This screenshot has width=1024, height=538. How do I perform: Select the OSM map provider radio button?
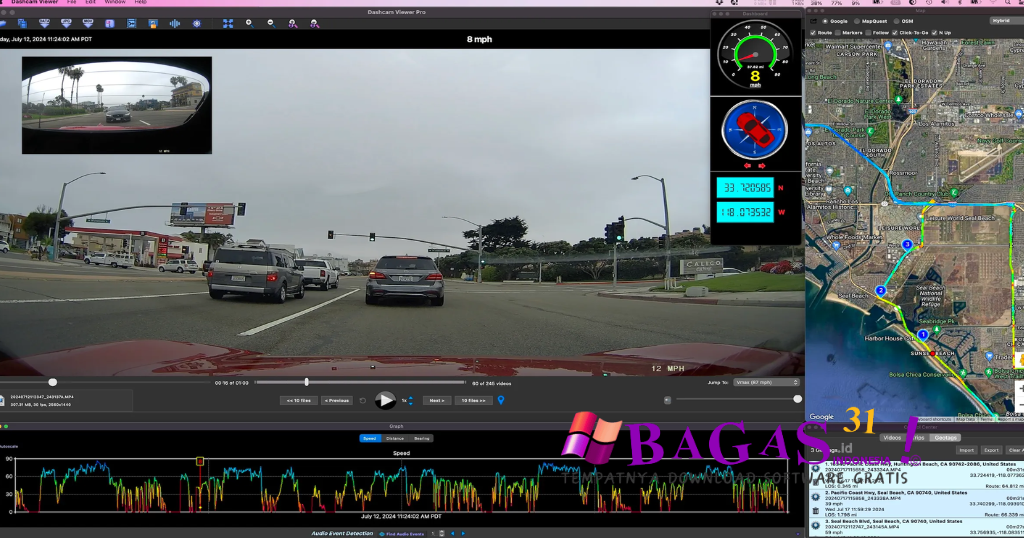pos(896,21)
